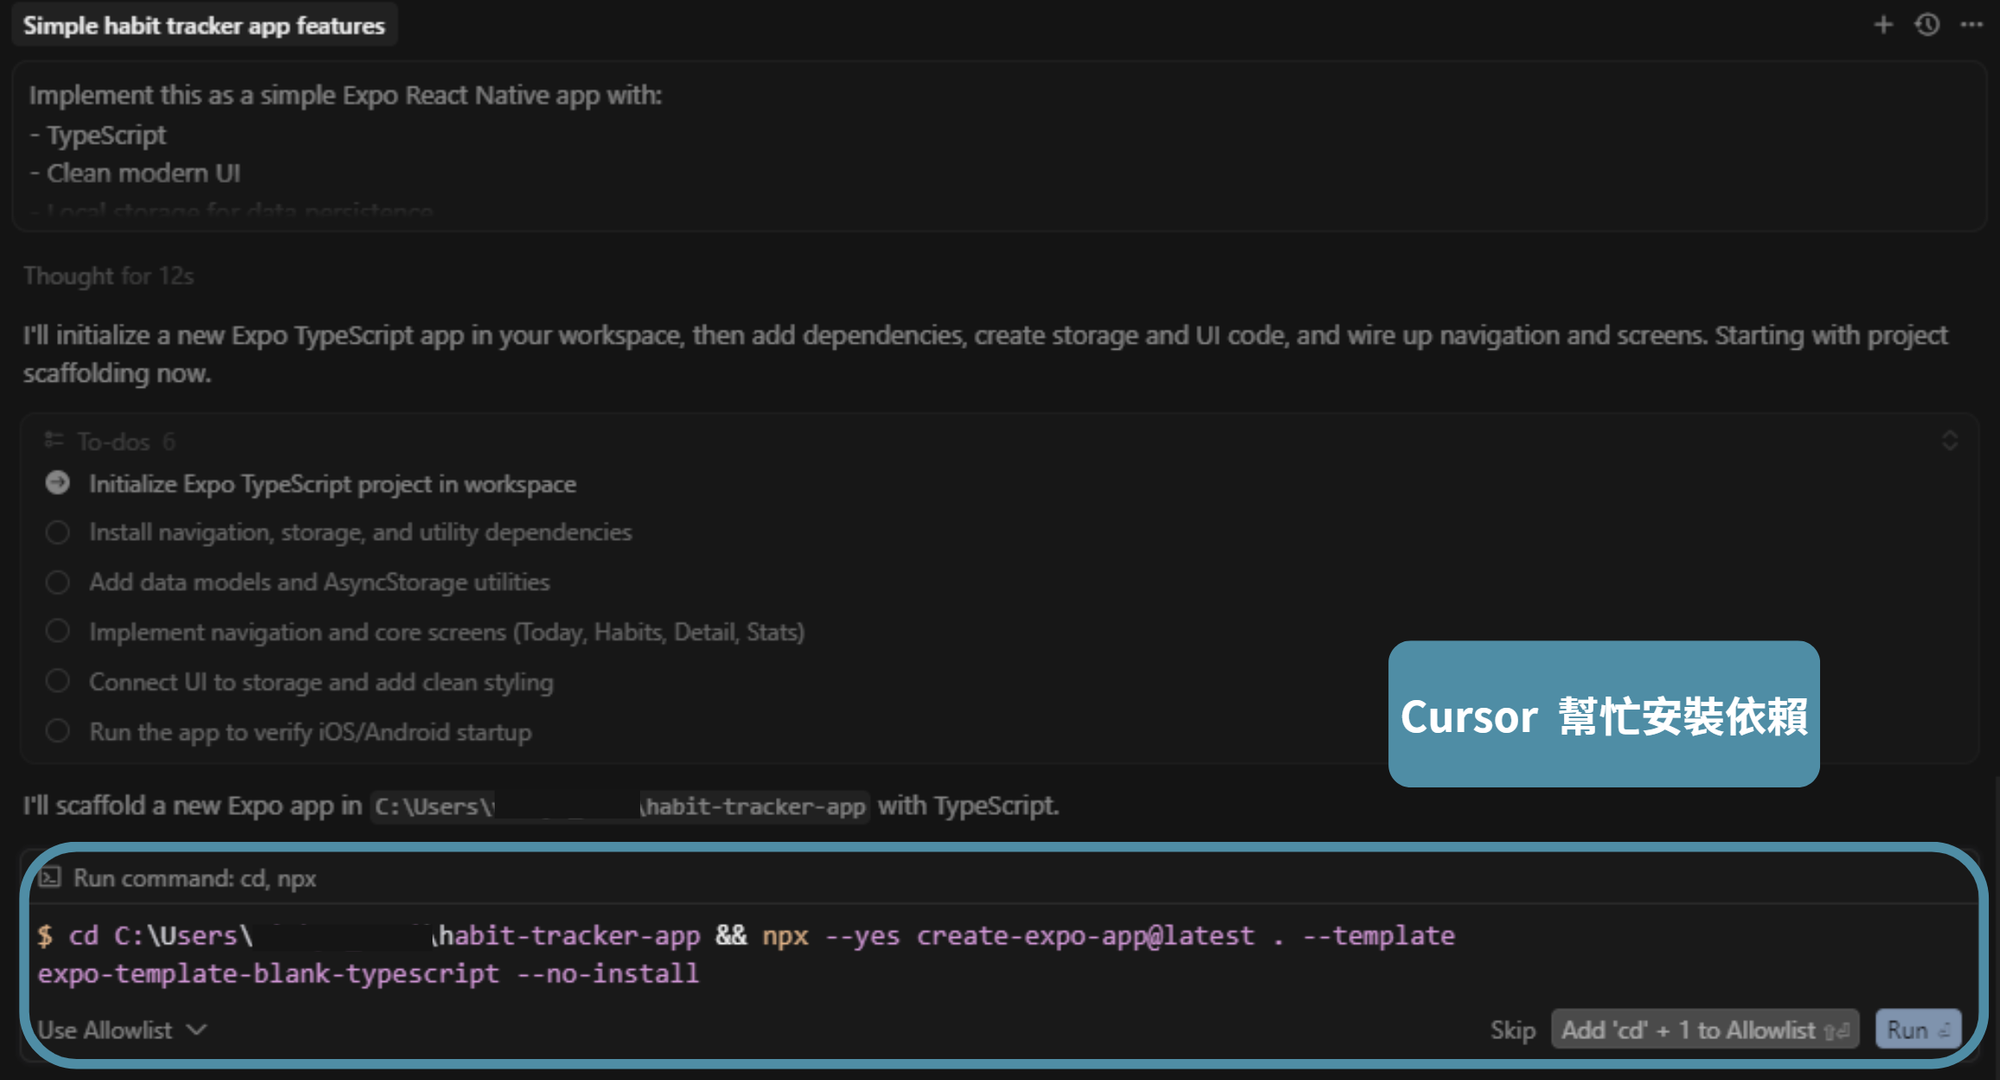2000x1080 pixels.
Task: Click 'expo-template-blank-typescript --no-install' text
Action: [368, 974]
